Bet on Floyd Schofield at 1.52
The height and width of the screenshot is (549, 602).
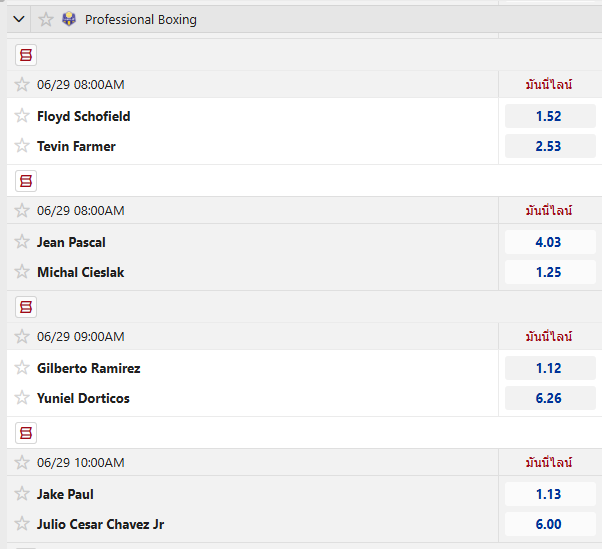550,116
